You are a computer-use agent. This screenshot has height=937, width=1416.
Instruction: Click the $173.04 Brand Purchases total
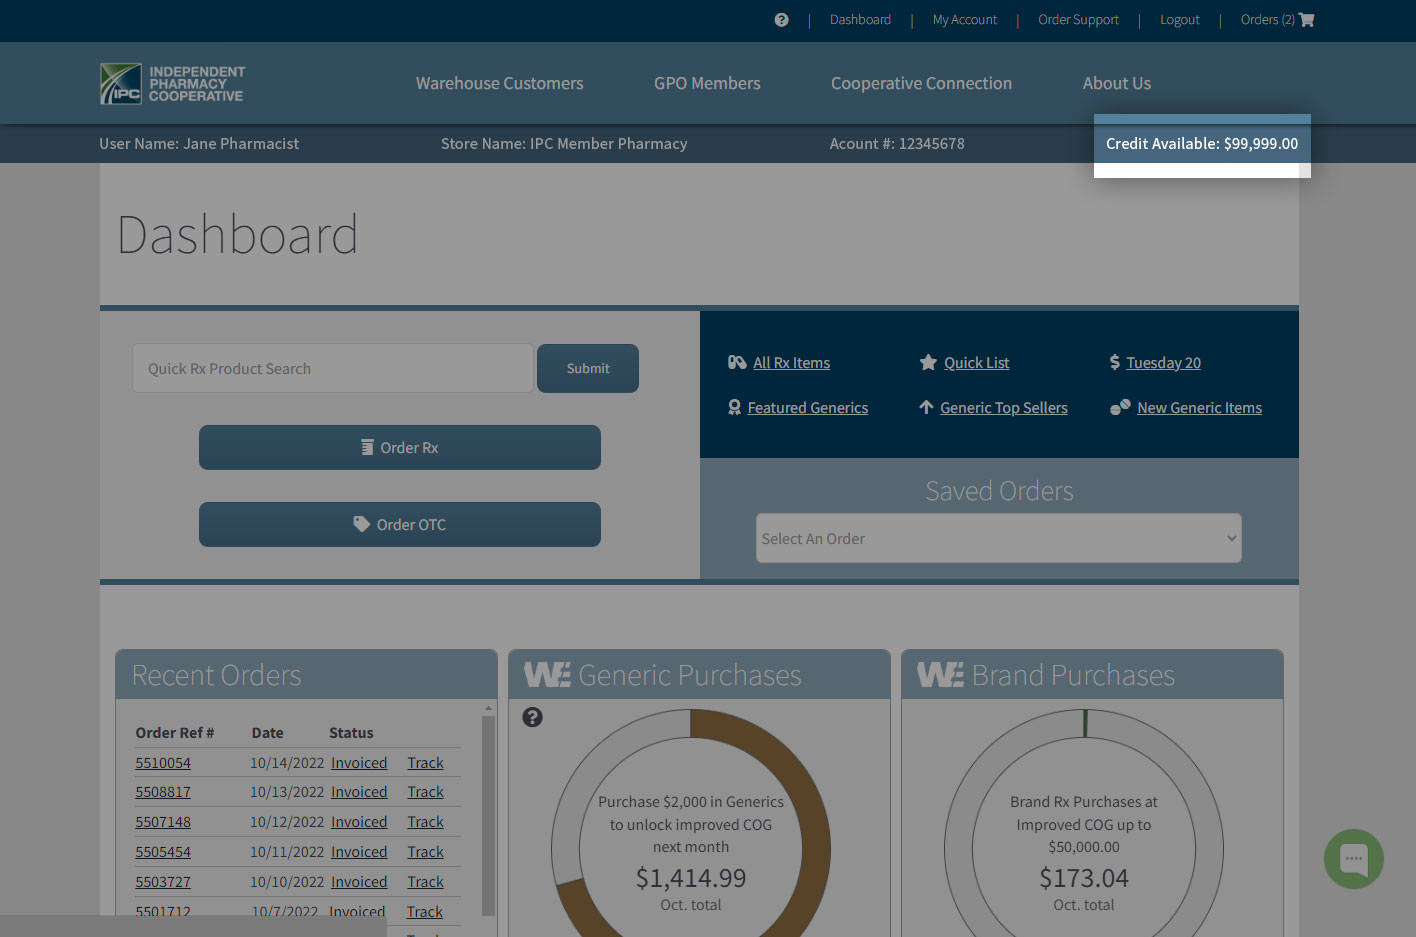coord(1084,878)
